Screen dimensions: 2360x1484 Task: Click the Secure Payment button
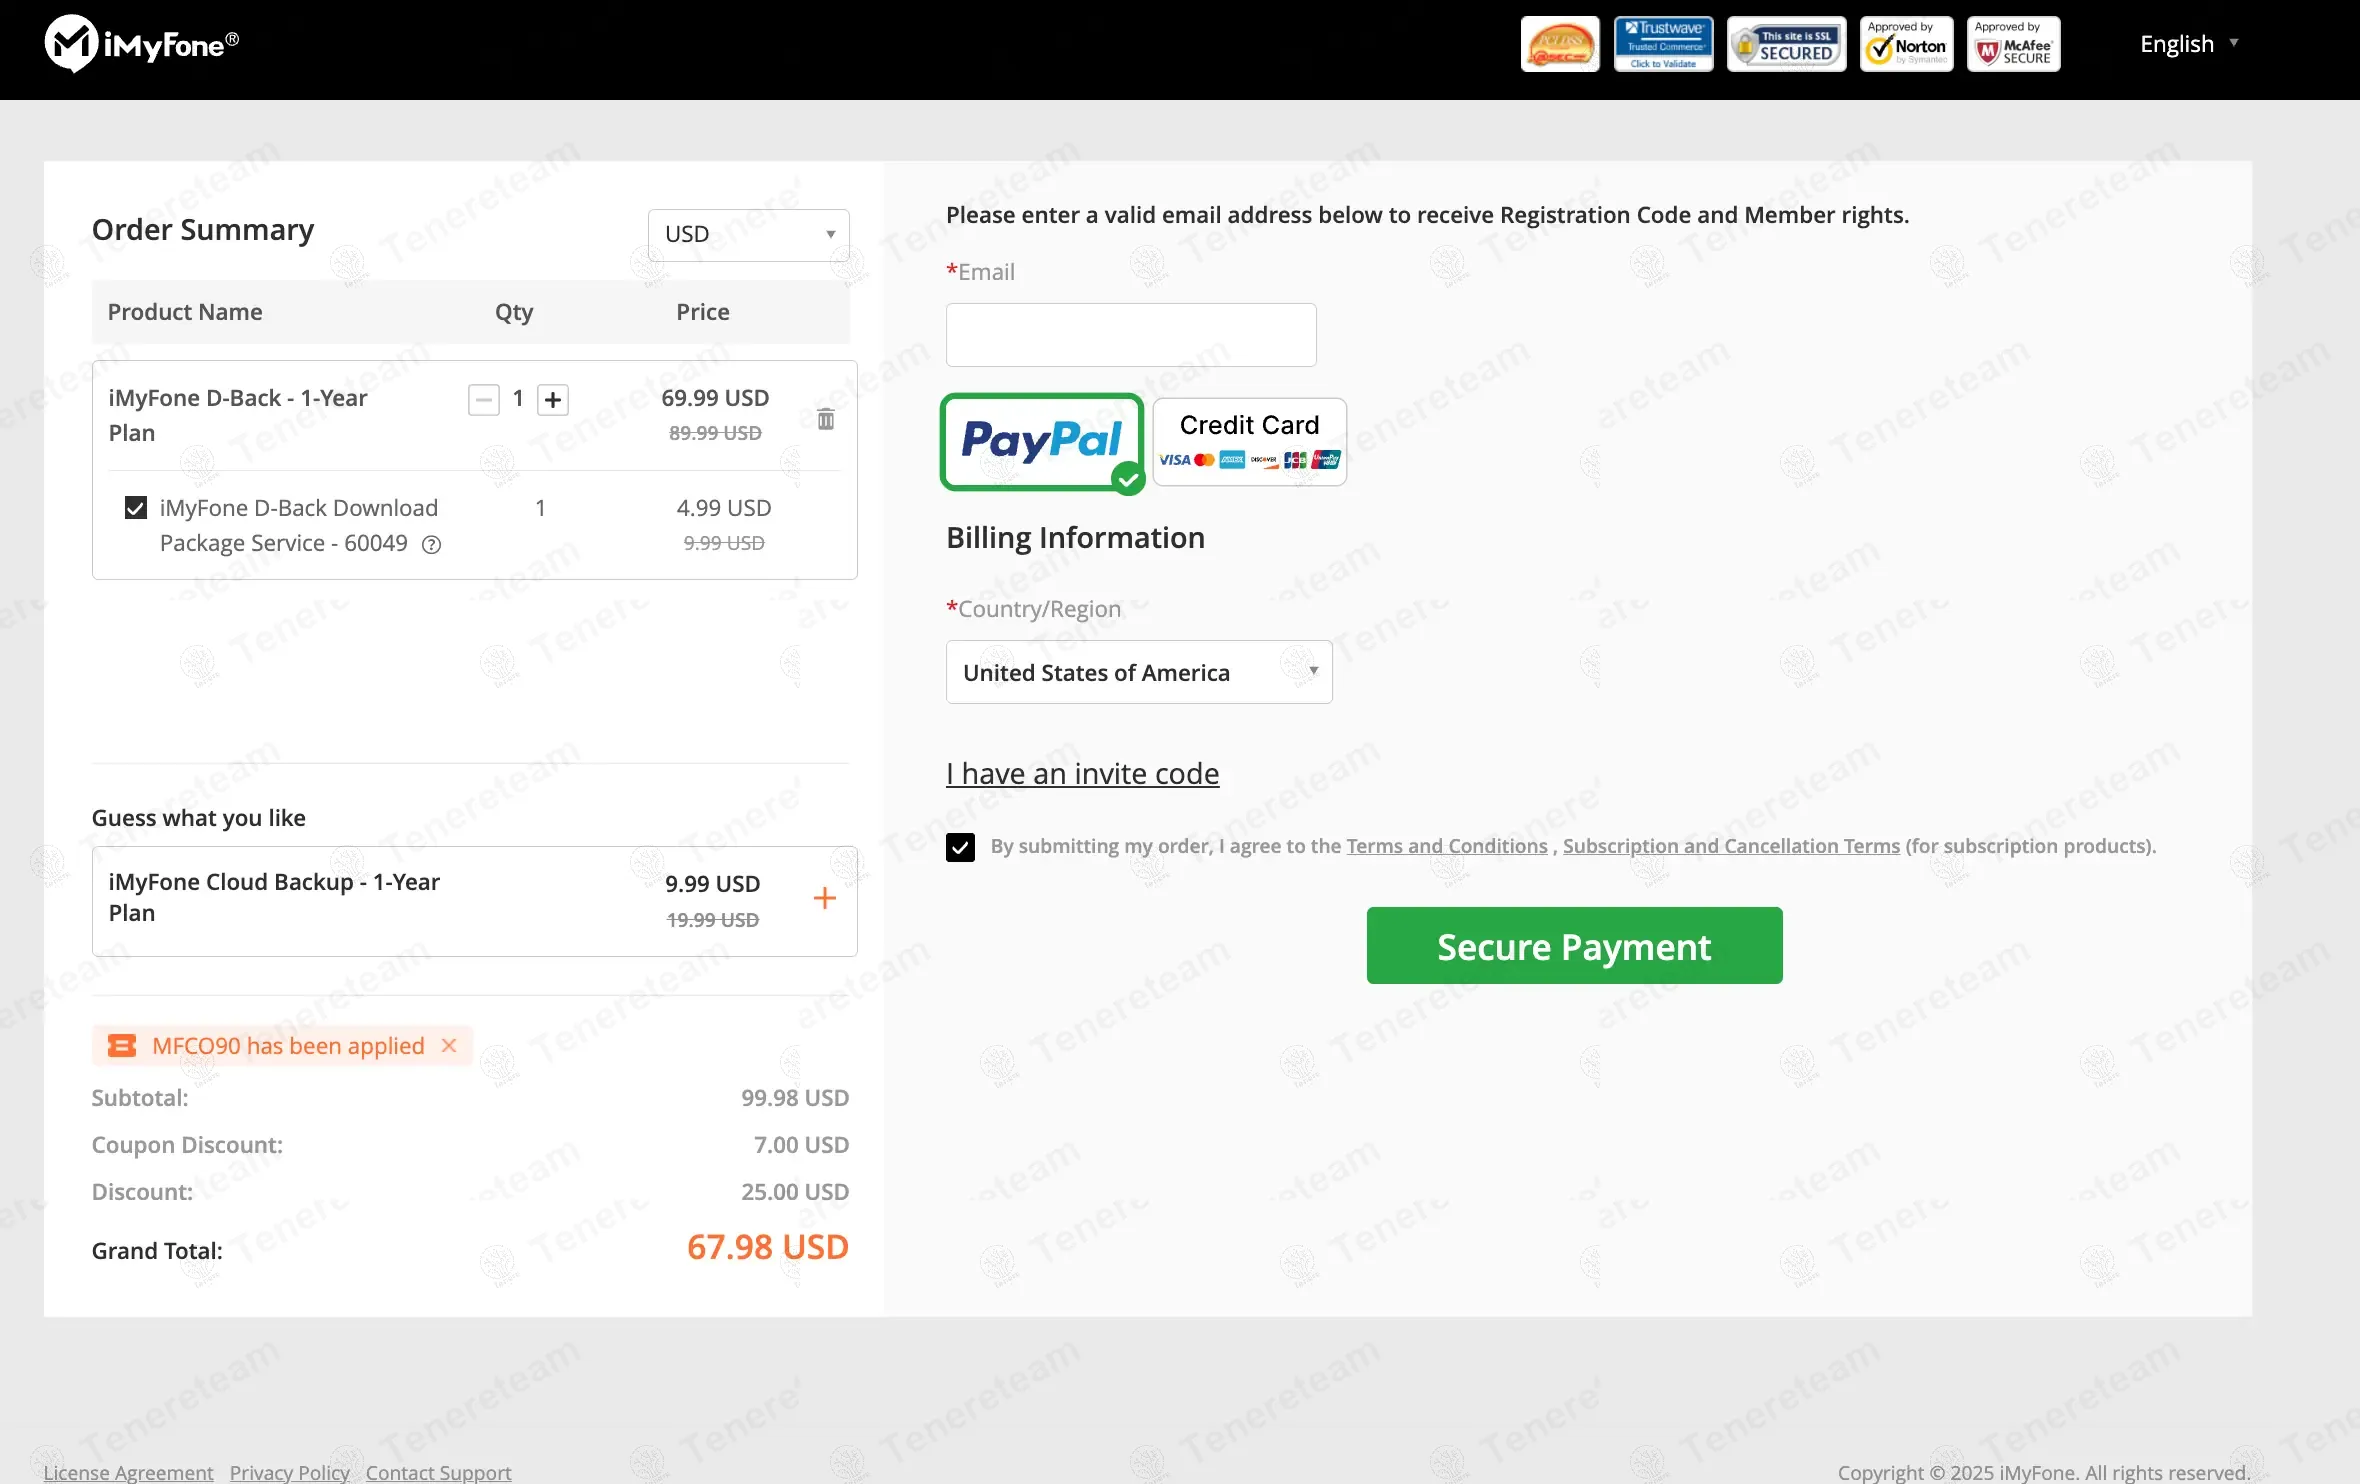(x=1574, y=946)
